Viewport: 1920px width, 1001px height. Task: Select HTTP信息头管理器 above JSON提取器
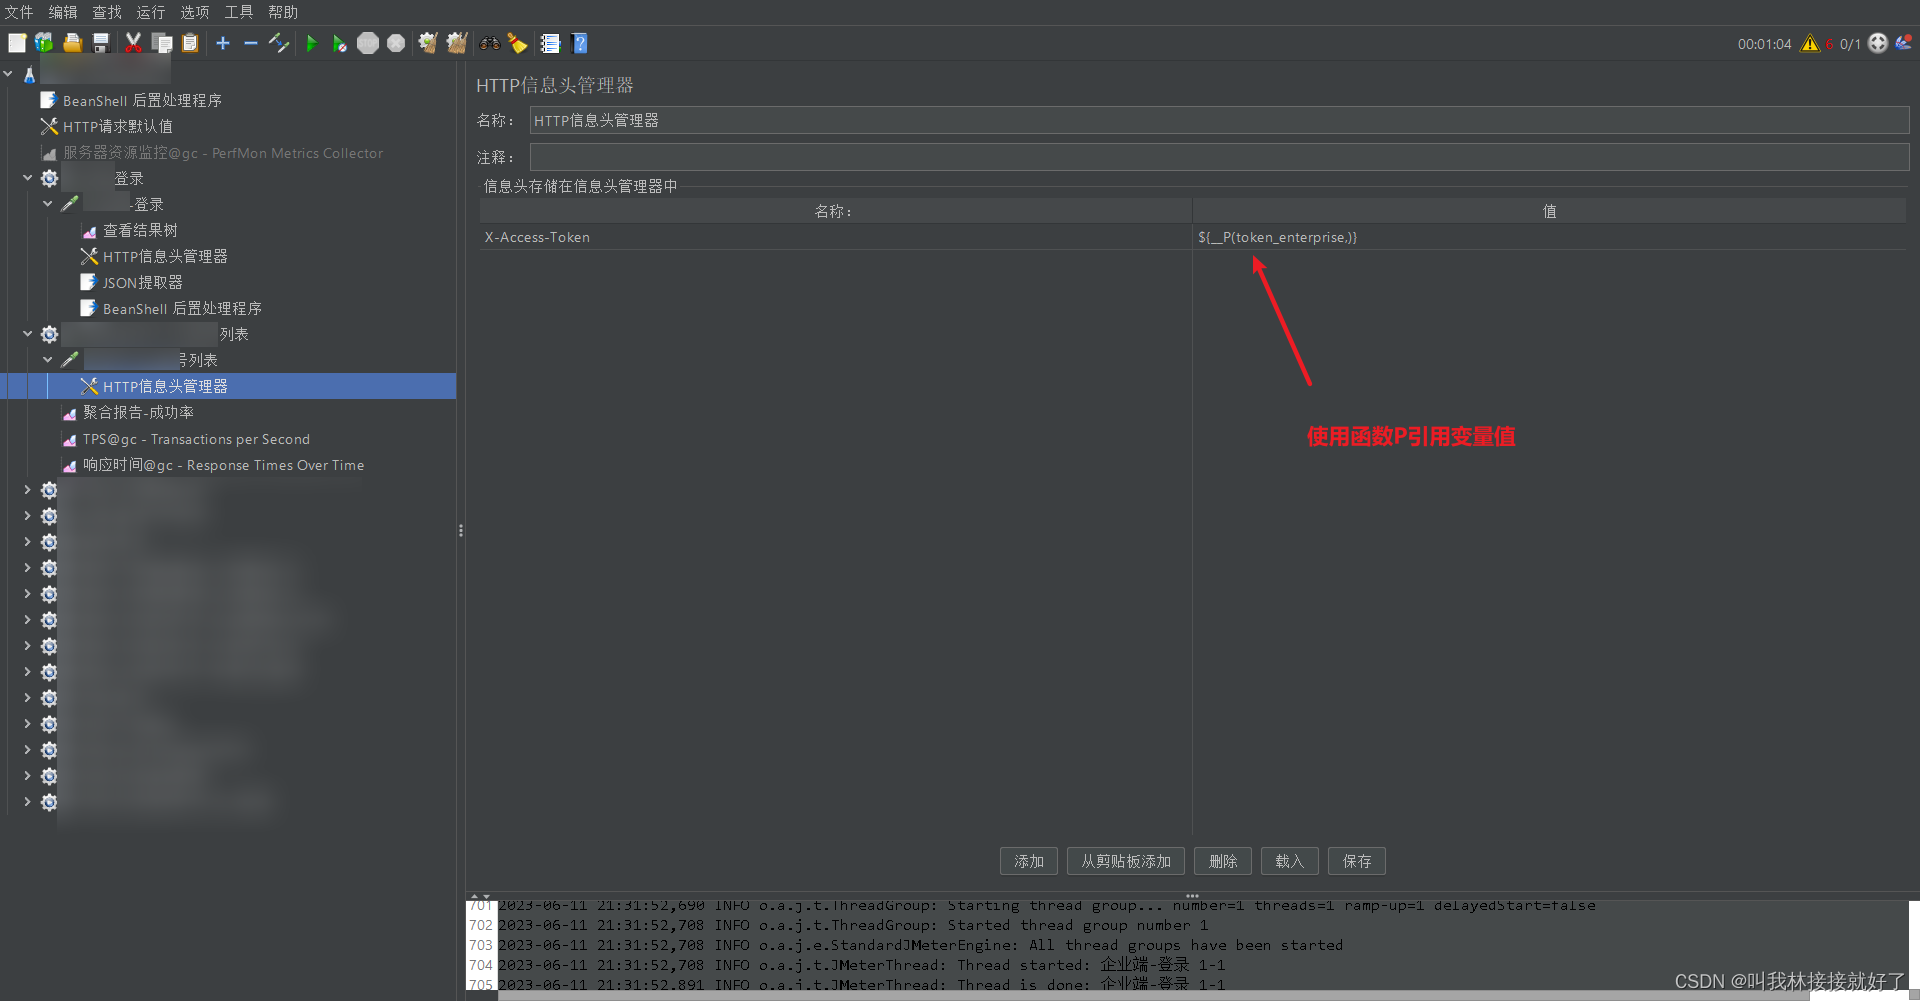point(154,256)
